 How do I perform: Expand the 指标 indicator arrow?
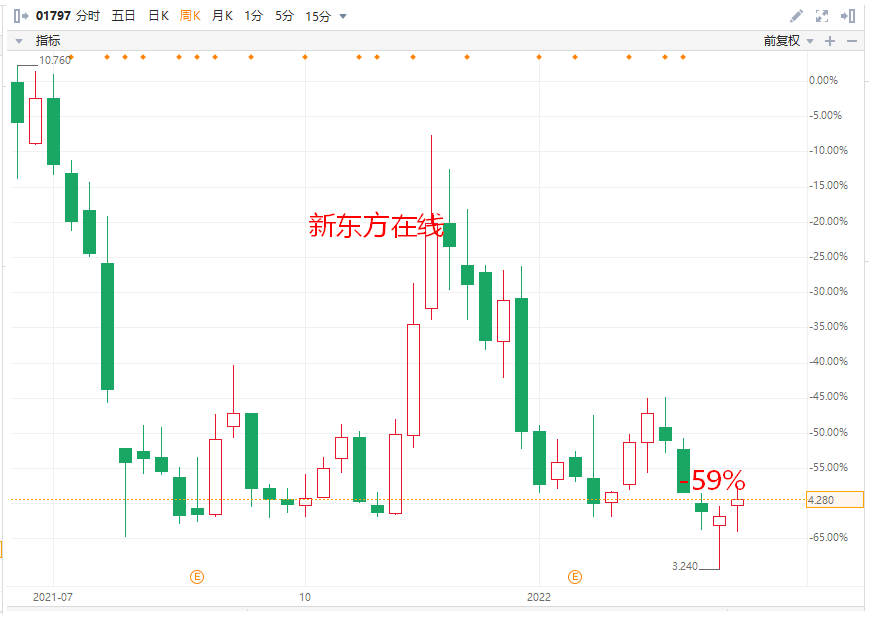pos(18,41)
